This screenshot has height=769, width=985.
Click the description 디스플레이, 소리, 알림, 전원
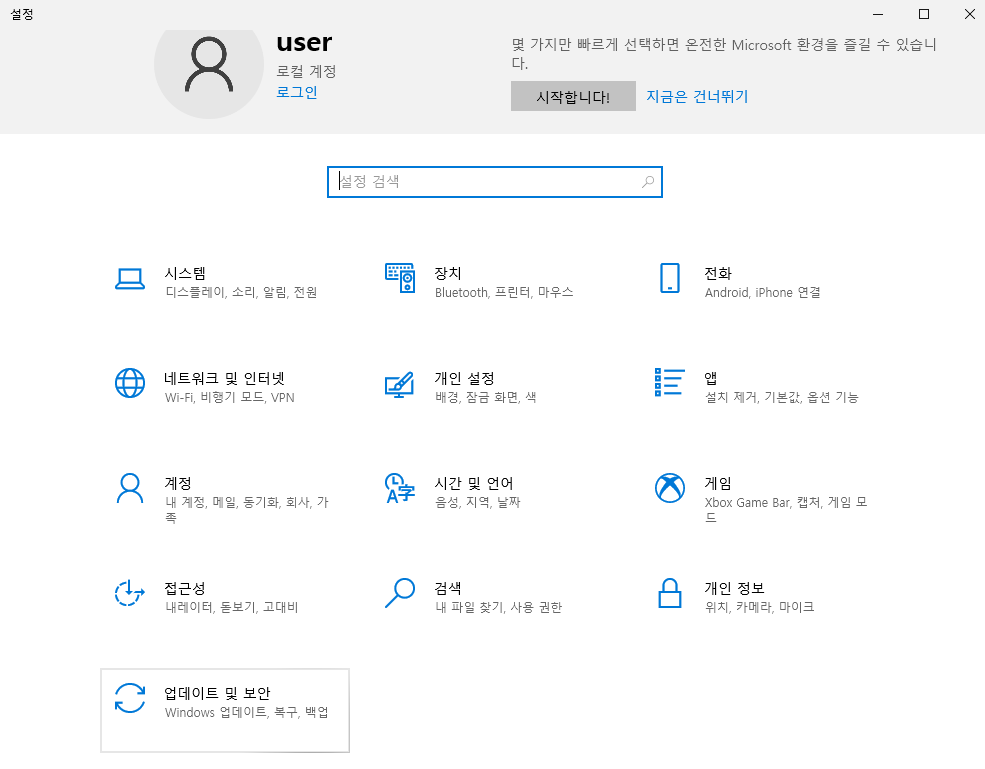[241, 292]
